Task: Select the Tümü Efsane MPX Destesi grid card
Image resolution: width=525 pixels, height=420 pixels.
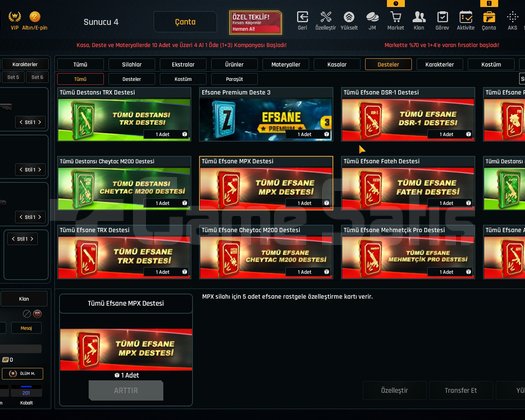Action: point(266,183)
